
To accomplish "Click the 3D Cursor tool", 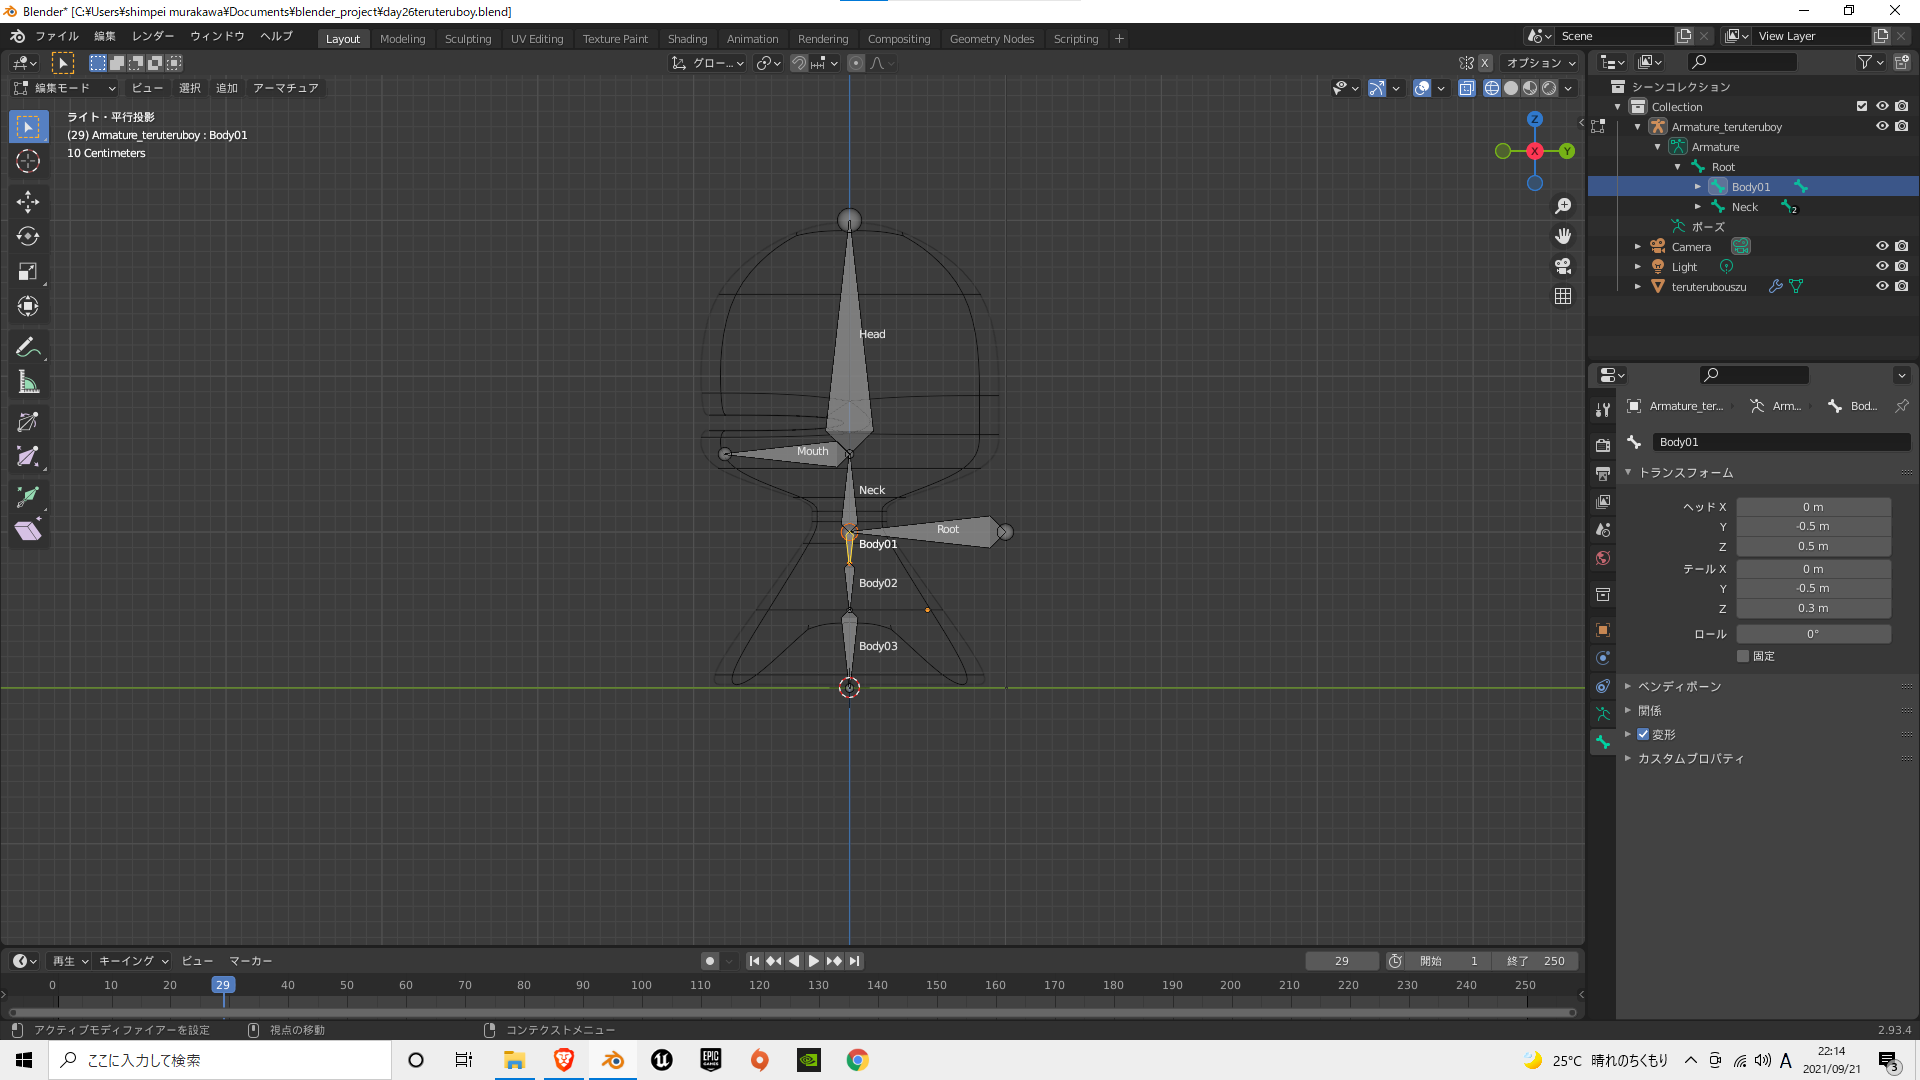I will pyautogui.click(x=28, y=161).
